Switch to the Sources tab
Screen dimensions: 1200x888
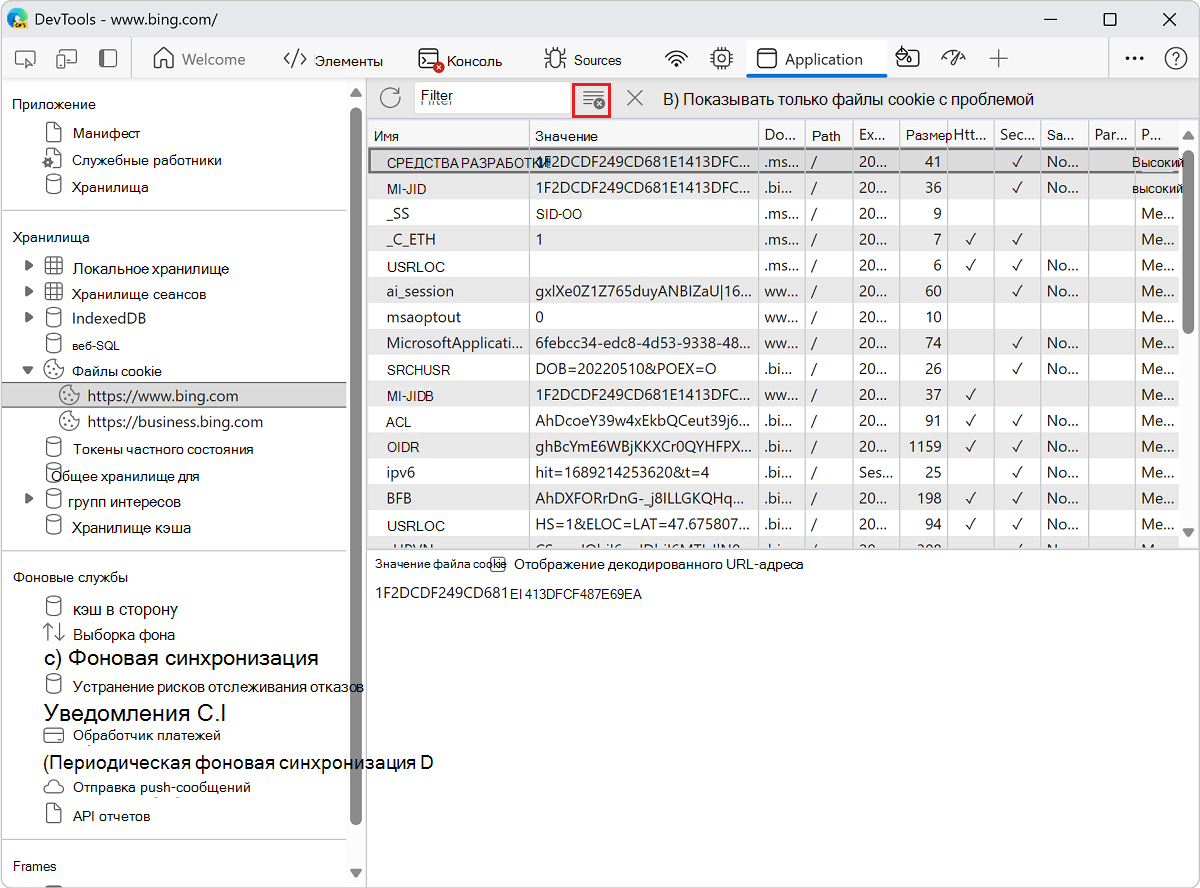point(583,60)
